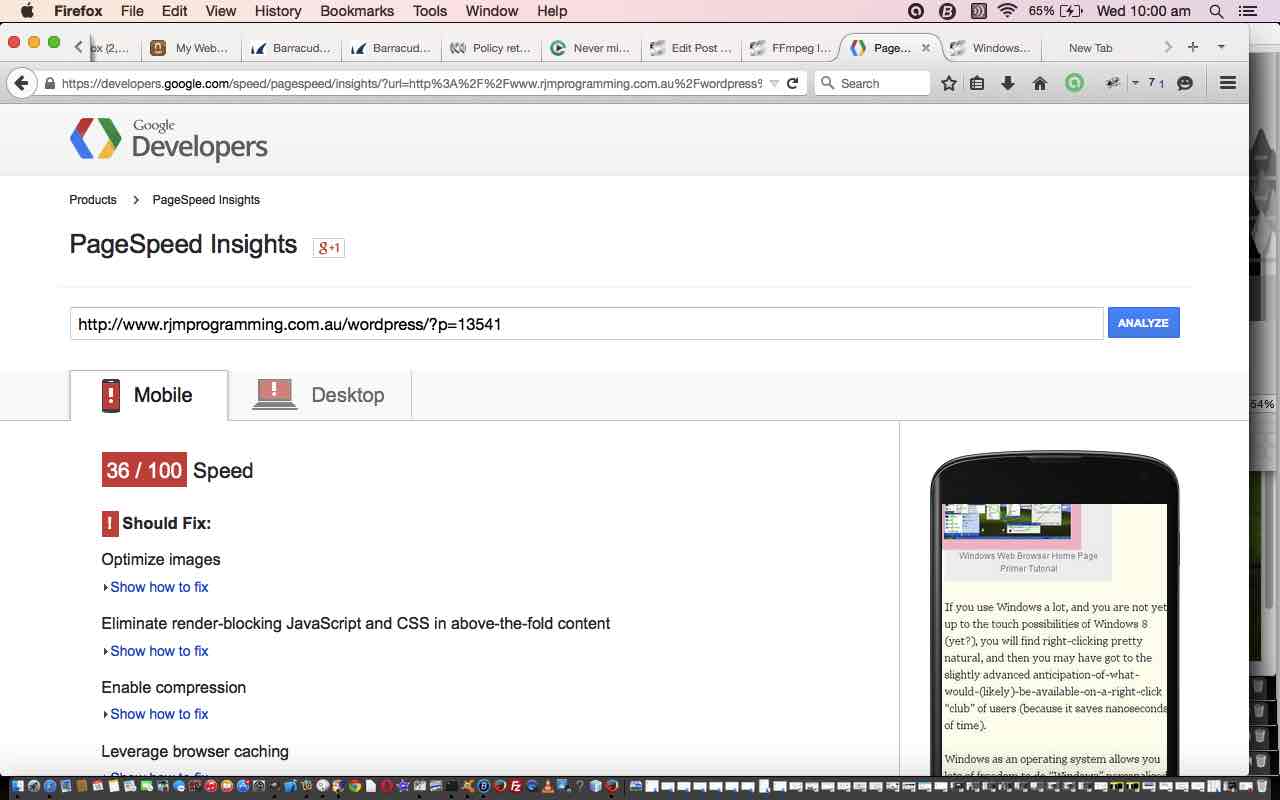Open Firefox downloads arrow icon
This screenshot has height=800, width=1280.
(x=1008, y=84)
